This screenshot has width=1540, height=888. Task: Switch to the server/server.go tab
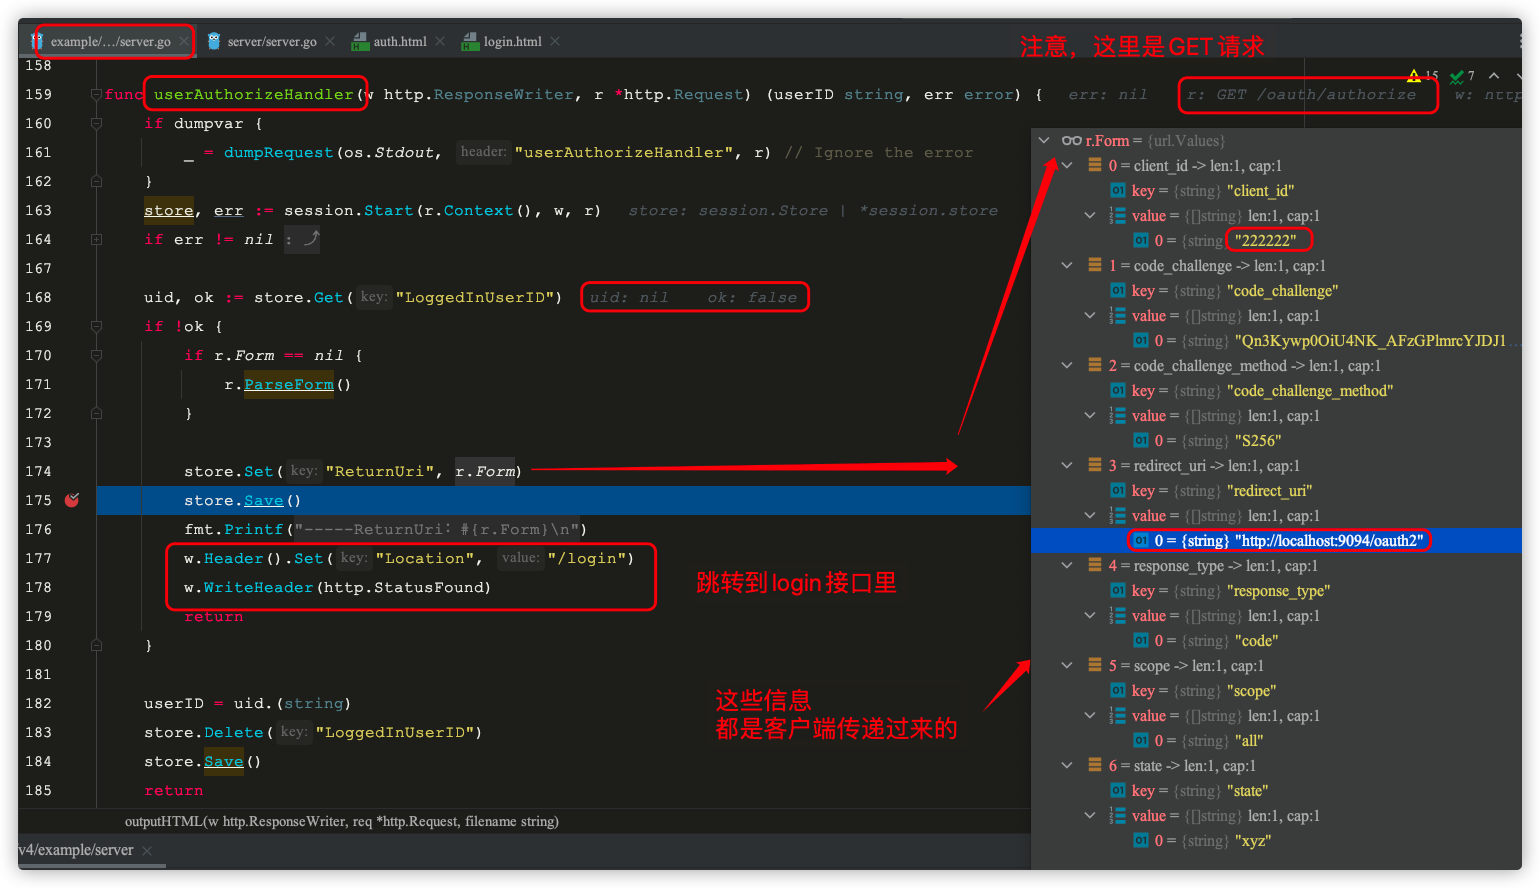tap(272, 42)
